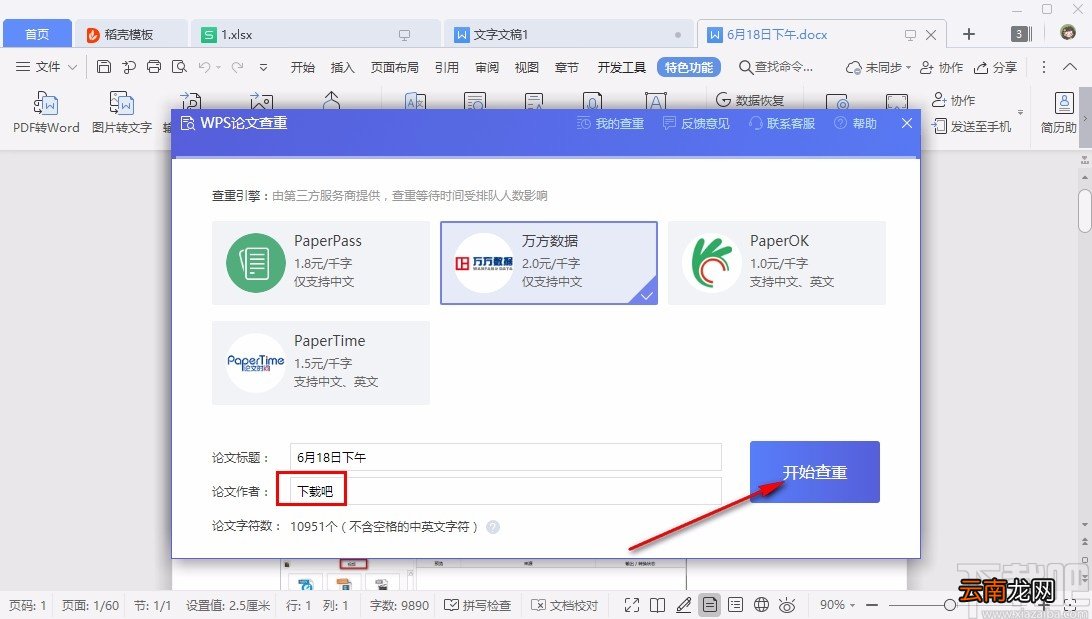Select the PaperOK check engine
Screen dimensions: 1092x619
coord(777,263)
